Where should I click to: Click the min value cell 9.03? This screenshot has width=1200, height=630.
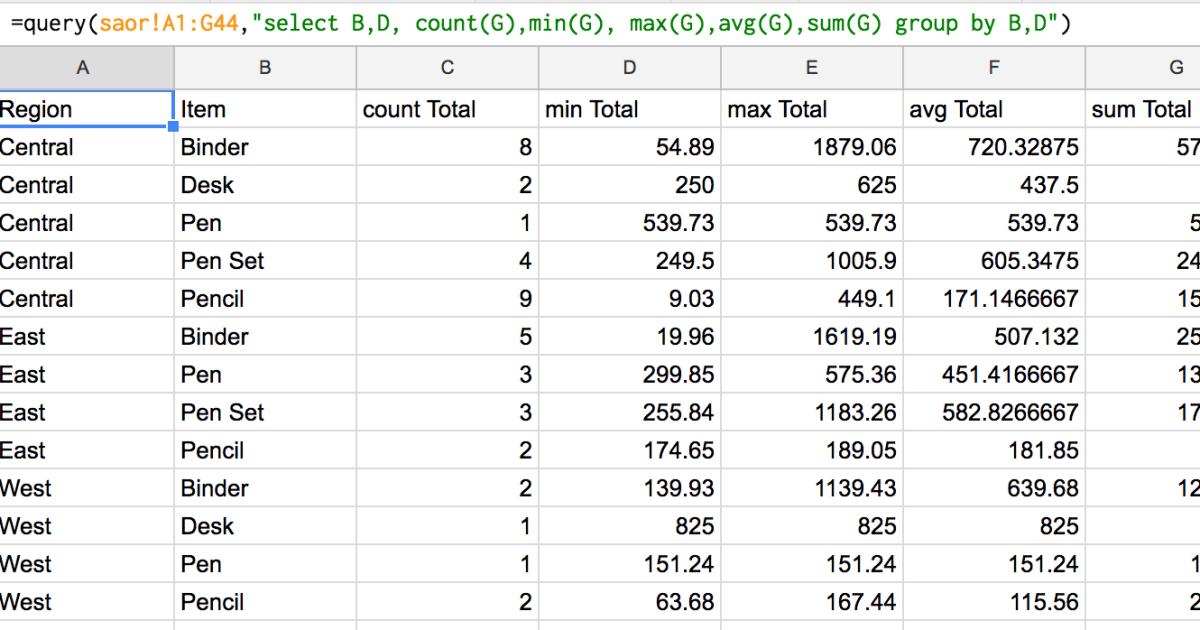629,299
